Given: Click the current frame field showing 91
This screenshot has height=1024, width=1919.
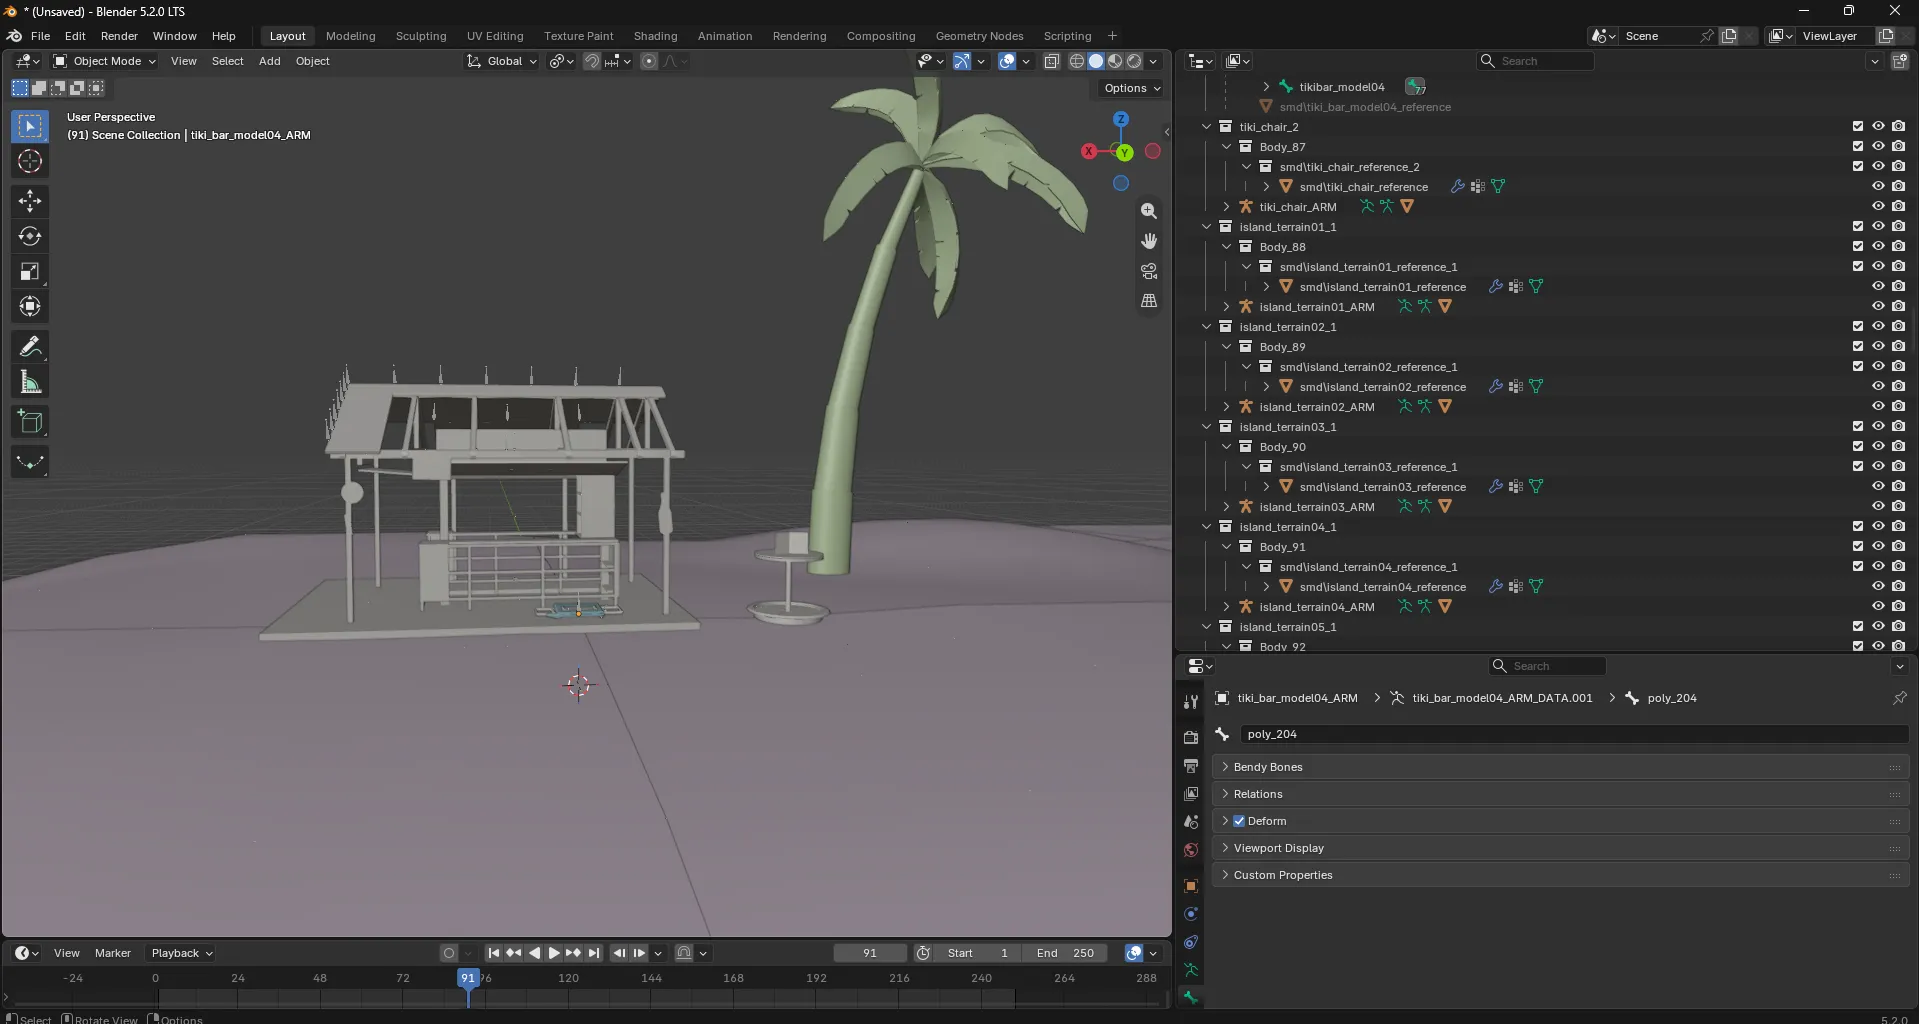Looking at the screenshot, I should point(870,953).
